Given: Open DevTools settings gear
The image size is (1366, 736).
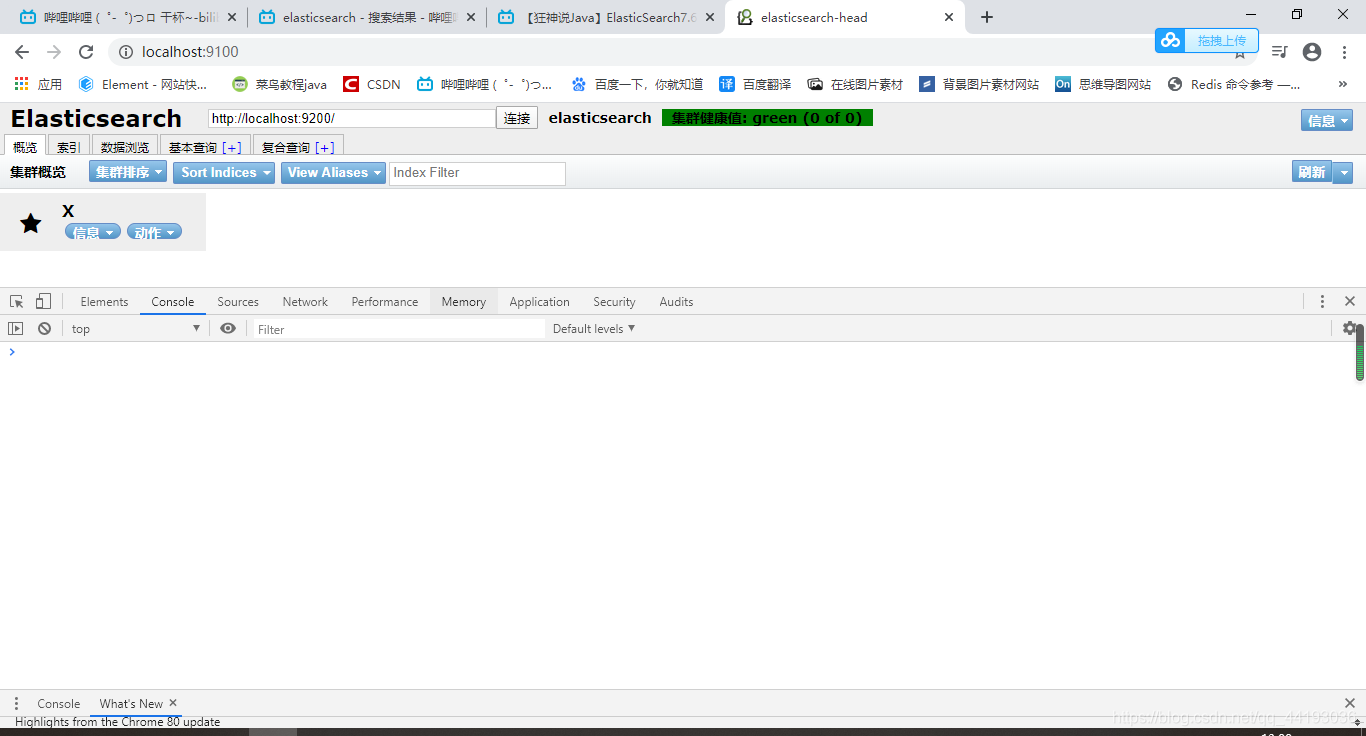Looking at the screenshot, I should click(1350, 328).
